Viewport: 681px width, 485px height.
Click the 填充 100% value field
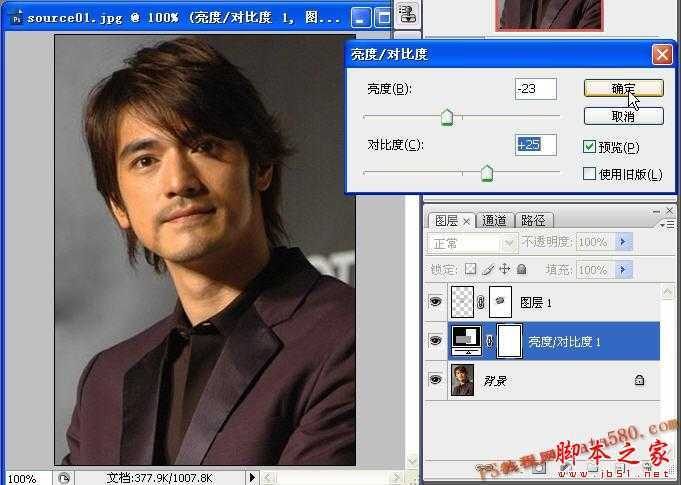(x=596, y=270)
